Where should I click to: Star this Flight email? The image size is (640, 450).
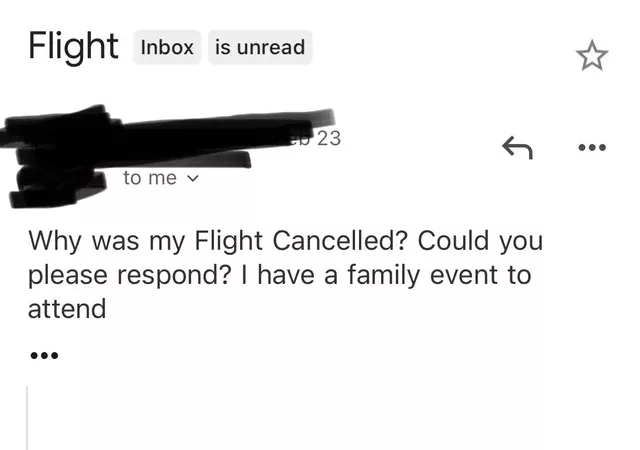(x=591, y=55)
